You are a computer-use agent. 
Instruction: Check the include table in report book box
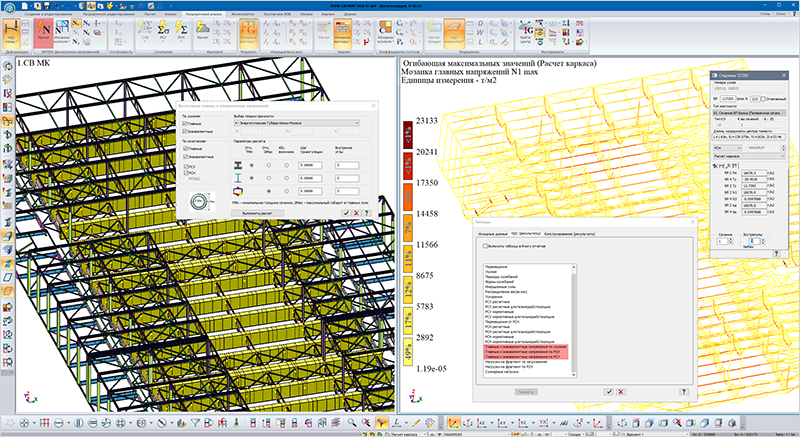[485, 246]
